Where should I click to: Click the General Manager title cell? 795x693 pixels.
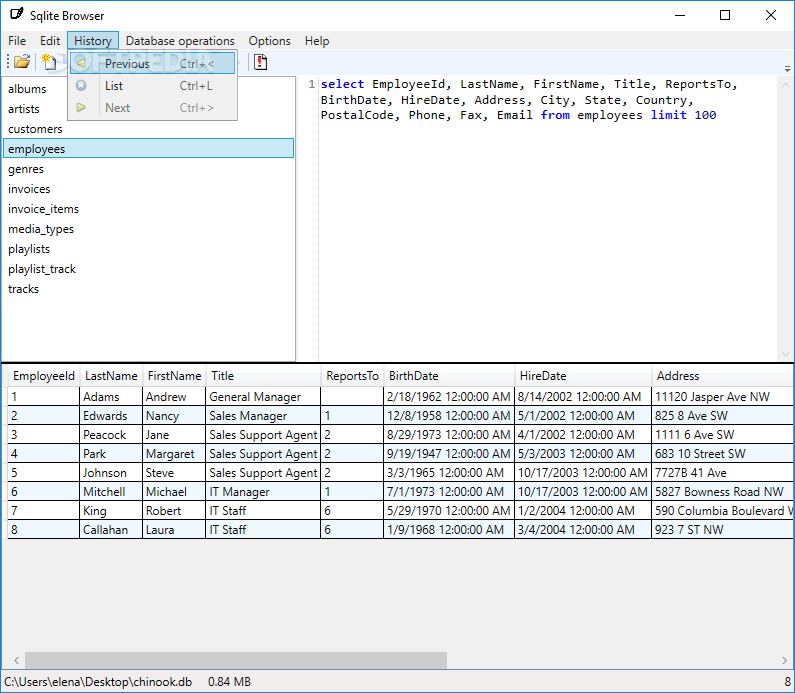click(x=263, y=396)
